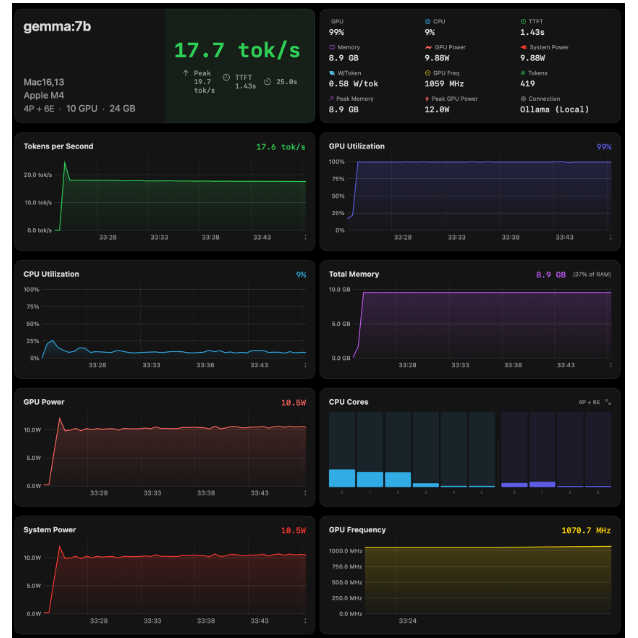Click the red System Power plug icon

(524, 47)
